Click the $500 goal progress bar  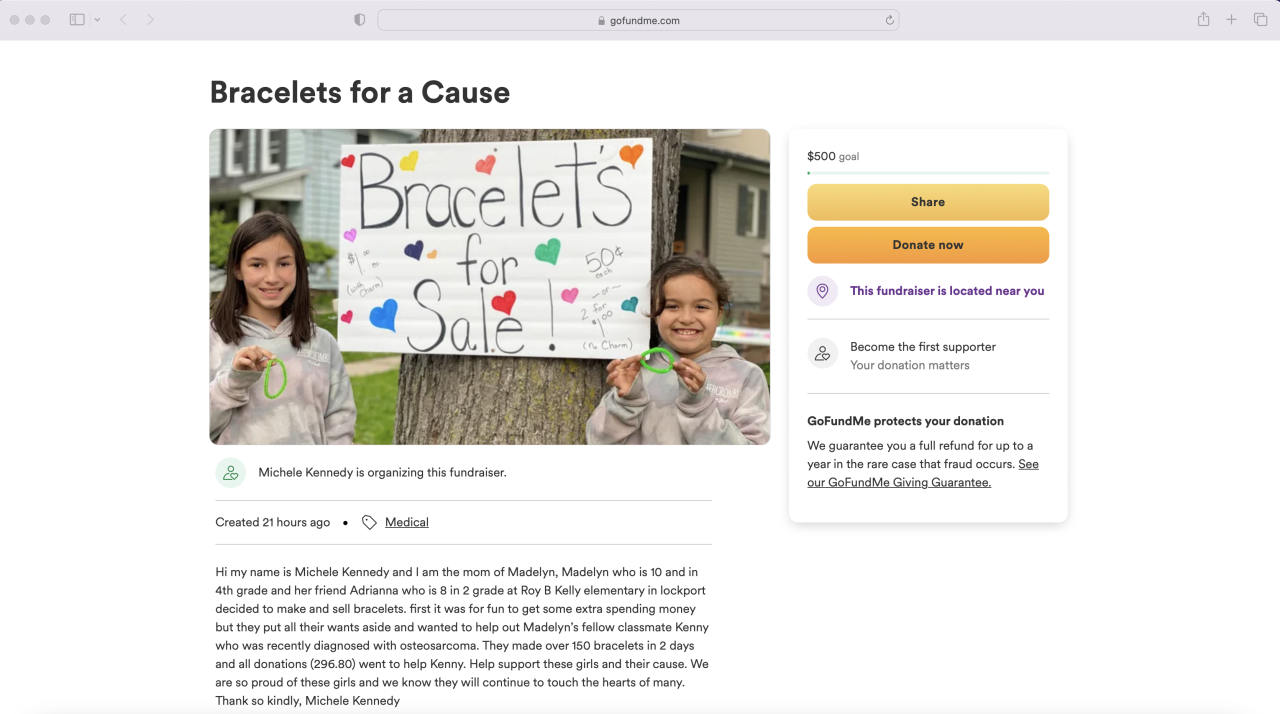tap(927, 173)
